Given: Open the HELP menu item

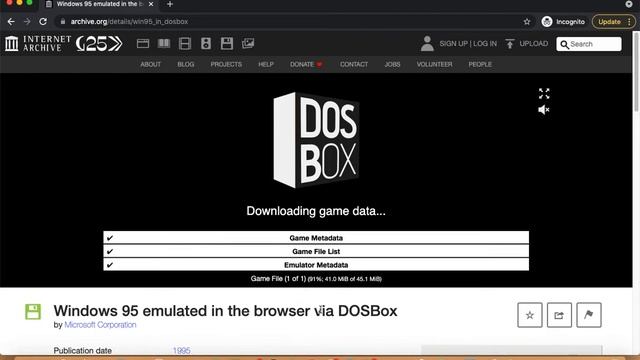Looking at the screenshot, I should point(266,64).
